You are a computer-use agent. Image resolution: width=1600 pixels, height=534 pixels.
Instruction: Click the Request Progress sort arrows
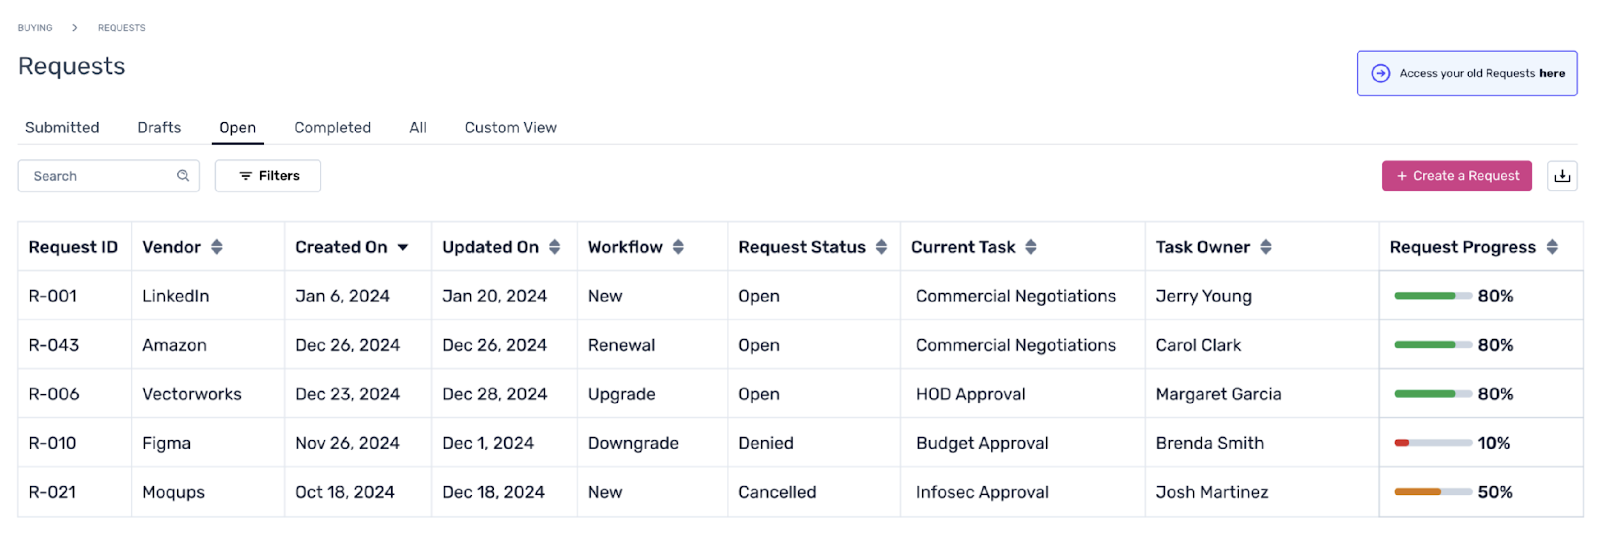pyautogui.click(x=1552, y=247)
